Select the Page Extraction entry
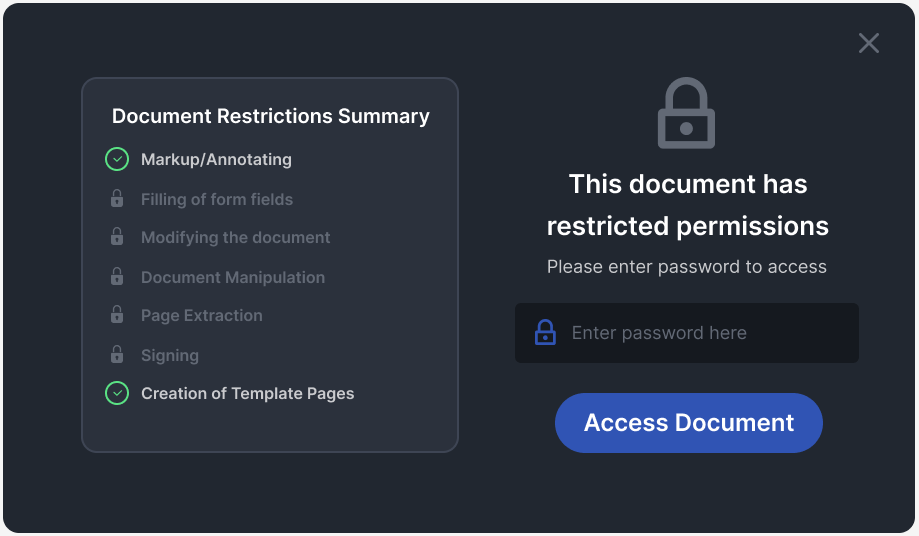Image resolution: width=919 pixels, height=536 pixels. (202, 315)
